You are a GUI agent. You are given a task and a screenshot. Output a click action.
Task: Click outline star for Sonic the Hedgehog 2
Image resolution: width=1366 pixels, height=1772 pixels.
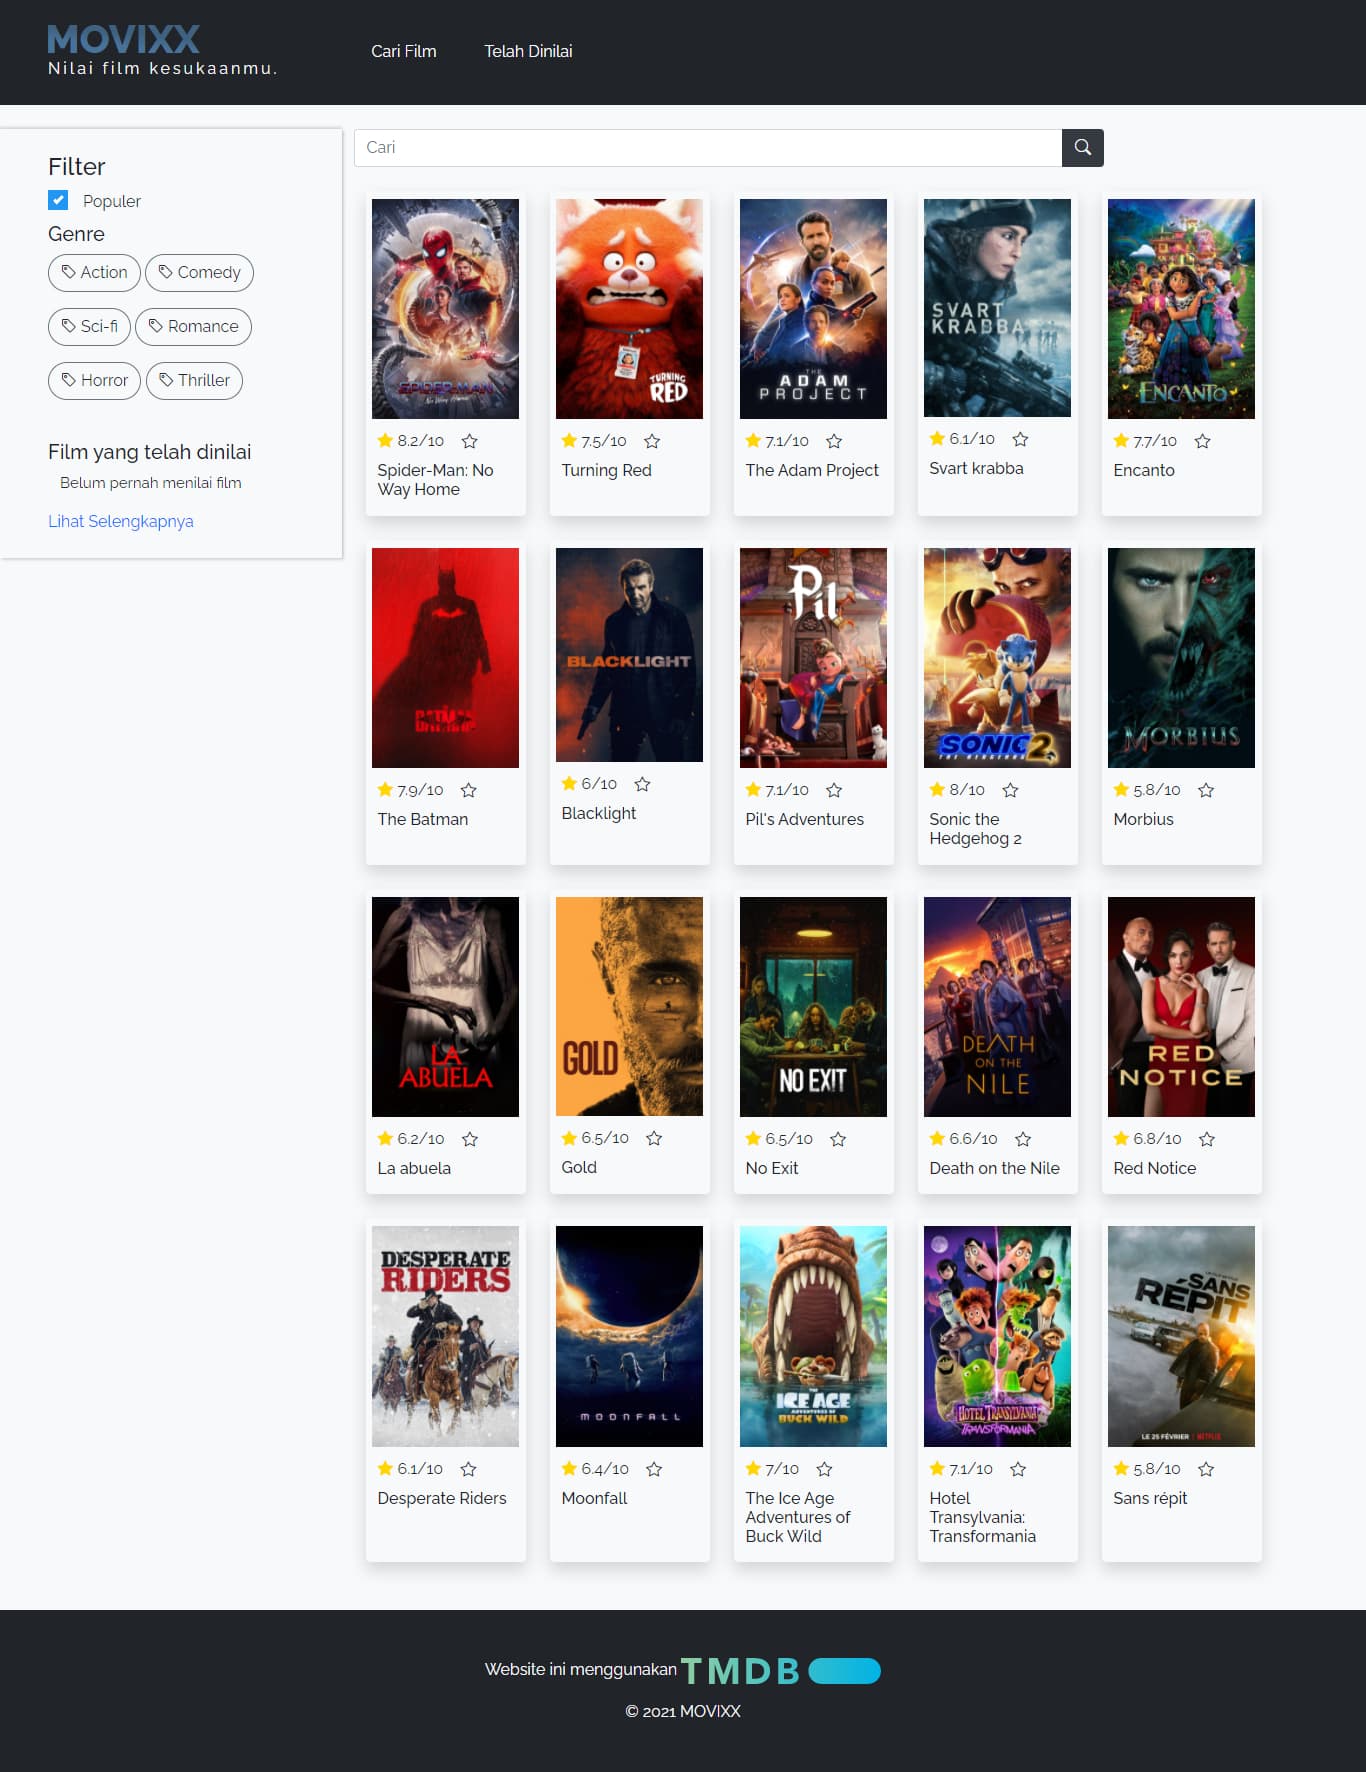(x=1010, y=790)
